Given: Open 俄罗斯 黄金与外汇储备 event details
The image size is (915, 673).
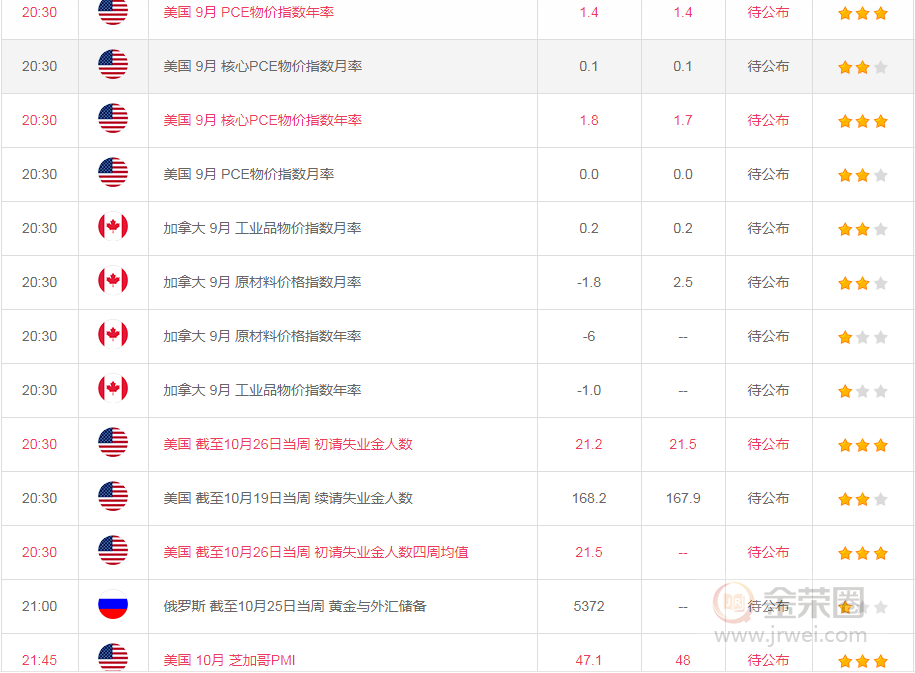Looking at the screenshot, I should (294, 606).
